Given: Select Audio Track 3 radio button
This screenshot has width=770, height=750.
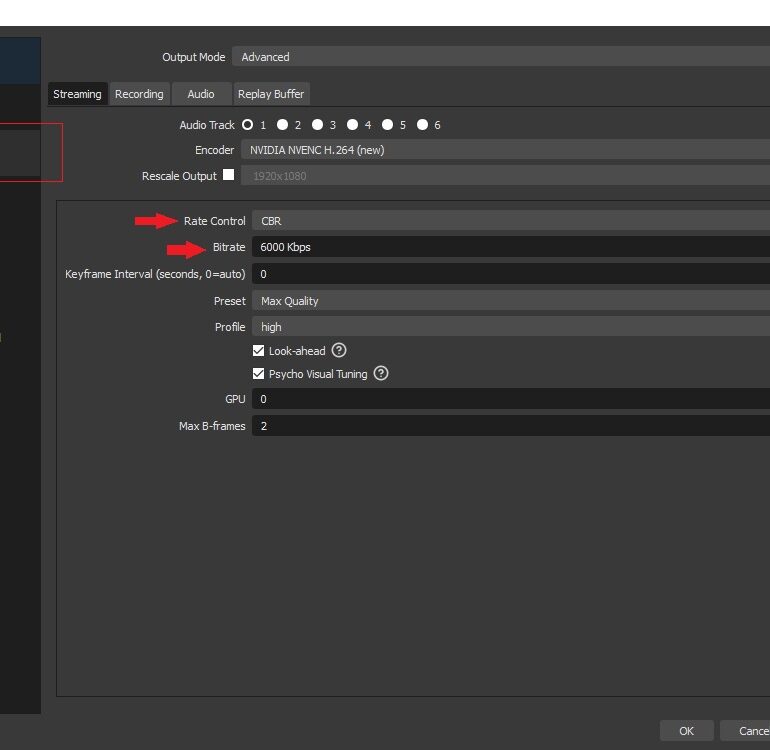Looking at the screenshot, I should point(317,125).
